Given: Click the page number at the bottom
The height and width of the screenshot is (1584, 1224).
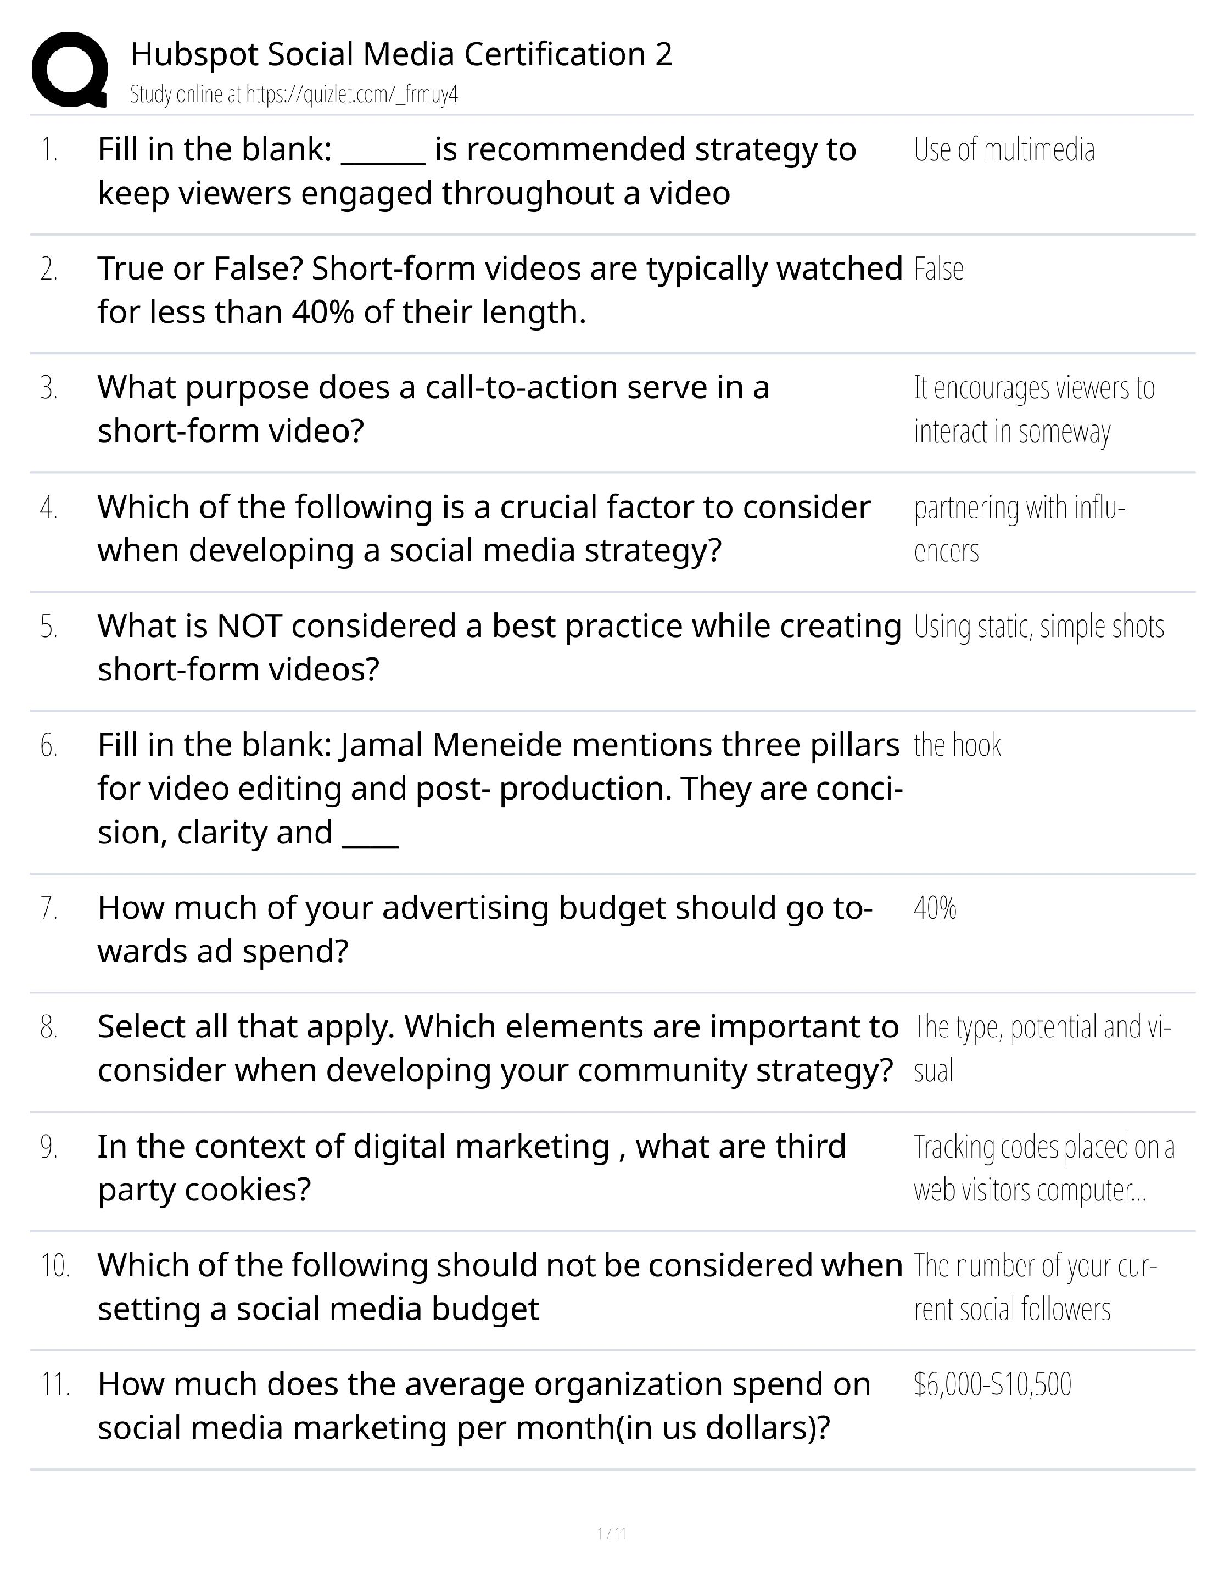Looking at the screenshot, I should (x=611, y=1532).
